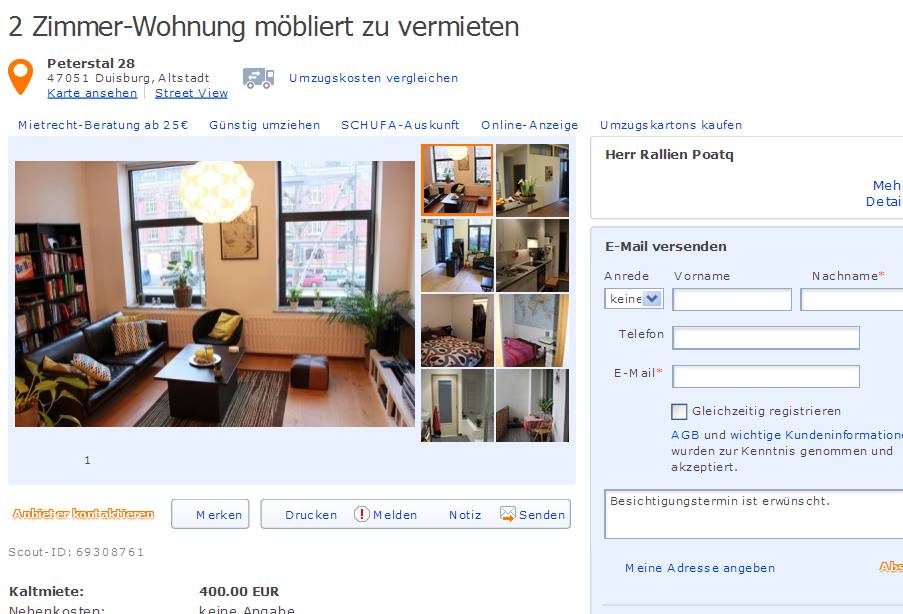This screenshot has height=614, width=903.
Task: Open the Mietrecht-Beratung ab 25€ menu item
Action: 103,125
